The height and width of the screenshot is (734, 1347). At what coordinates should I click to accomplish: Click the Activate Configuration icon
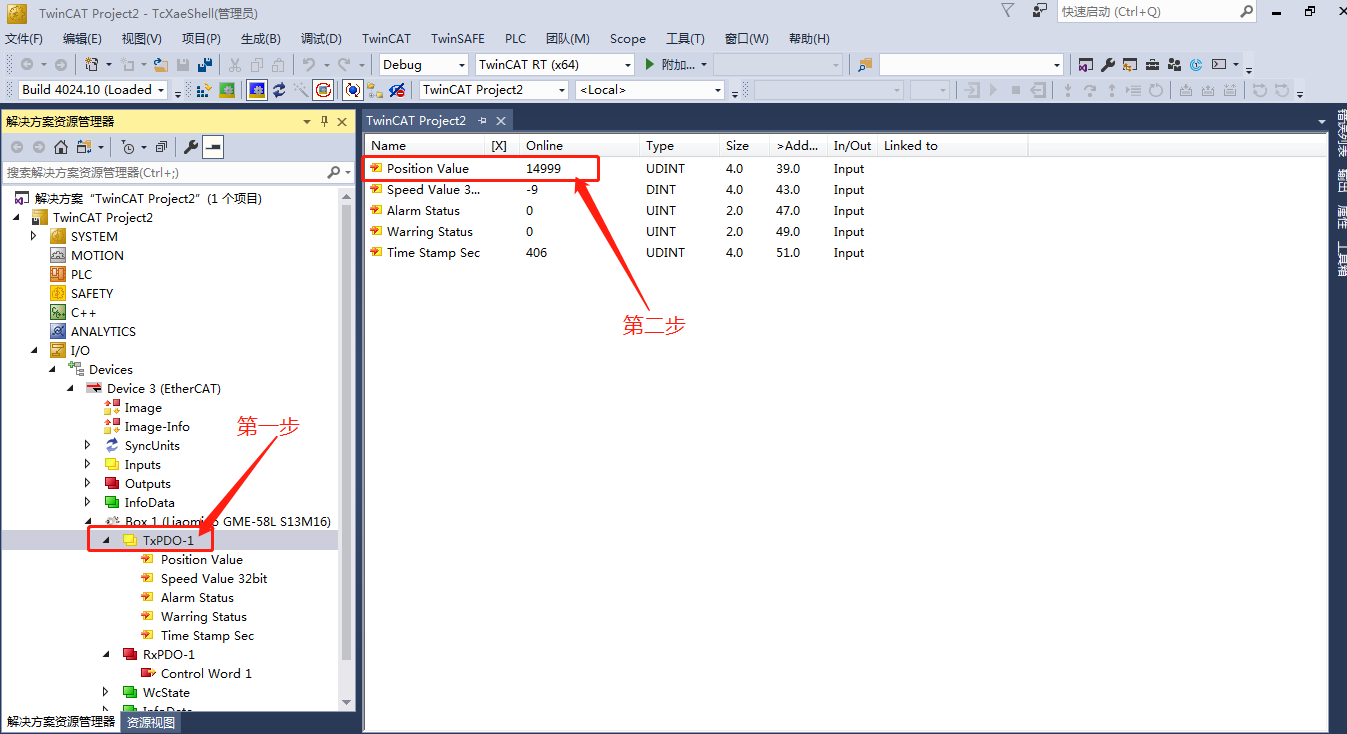pos(203,90)
